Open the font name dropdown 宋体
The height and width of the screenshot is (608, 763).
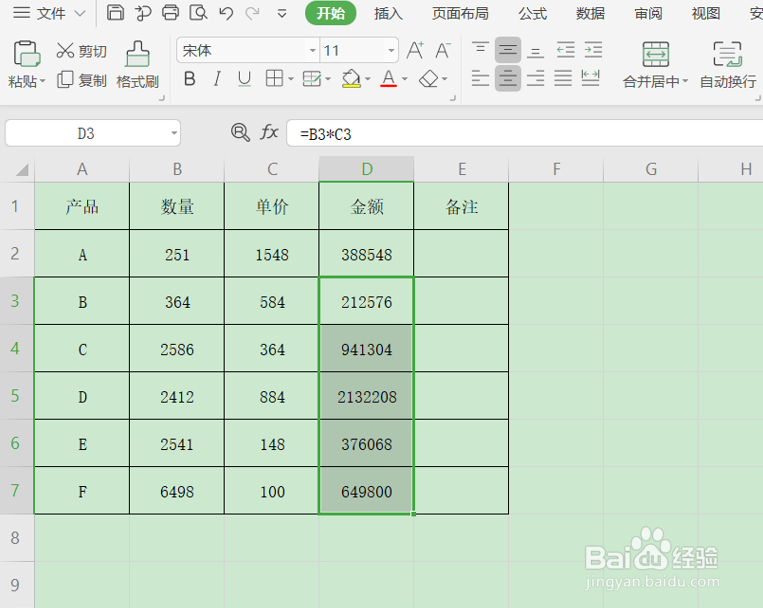[x=312, y=50]
